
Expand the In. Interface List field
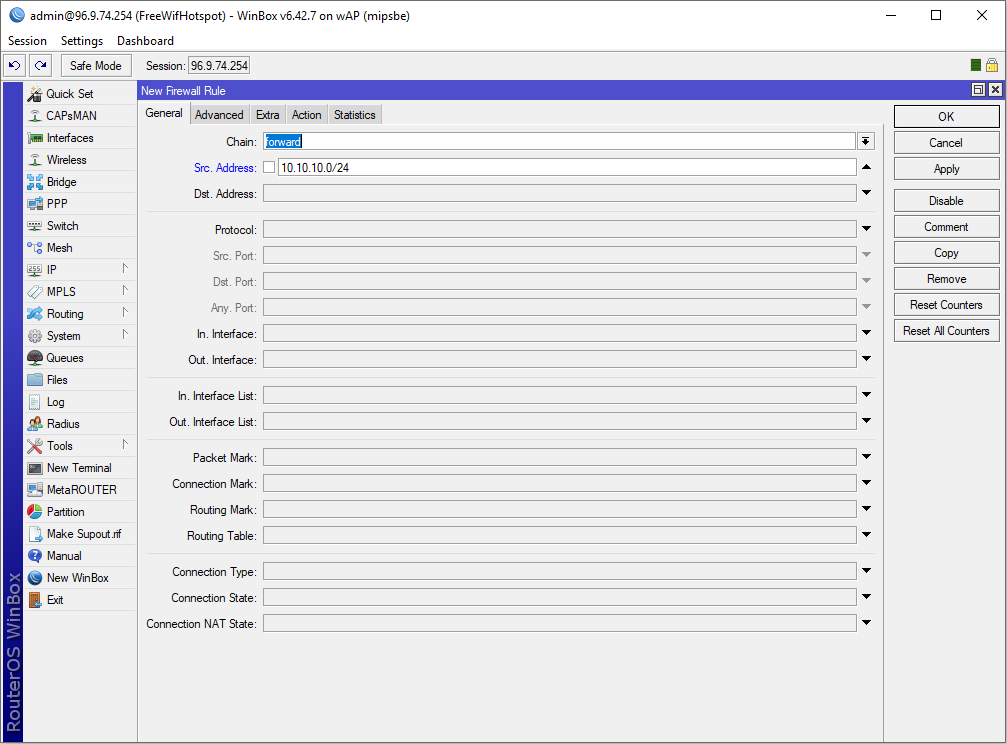point(866,394)
